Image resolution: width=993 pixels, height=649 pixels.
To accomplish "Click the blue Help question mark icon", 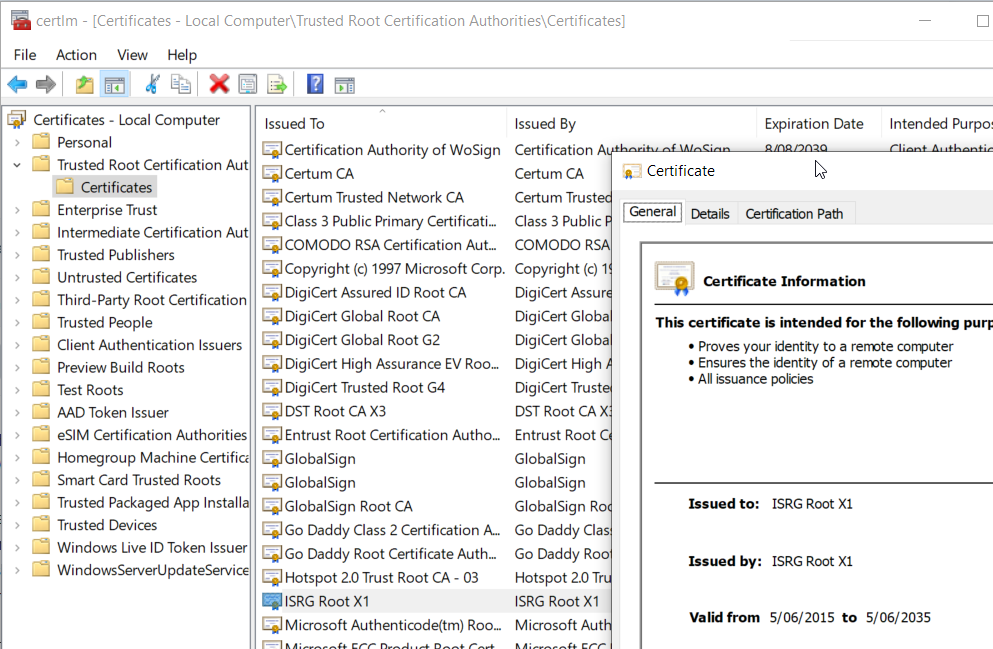I will pos(315,84).
